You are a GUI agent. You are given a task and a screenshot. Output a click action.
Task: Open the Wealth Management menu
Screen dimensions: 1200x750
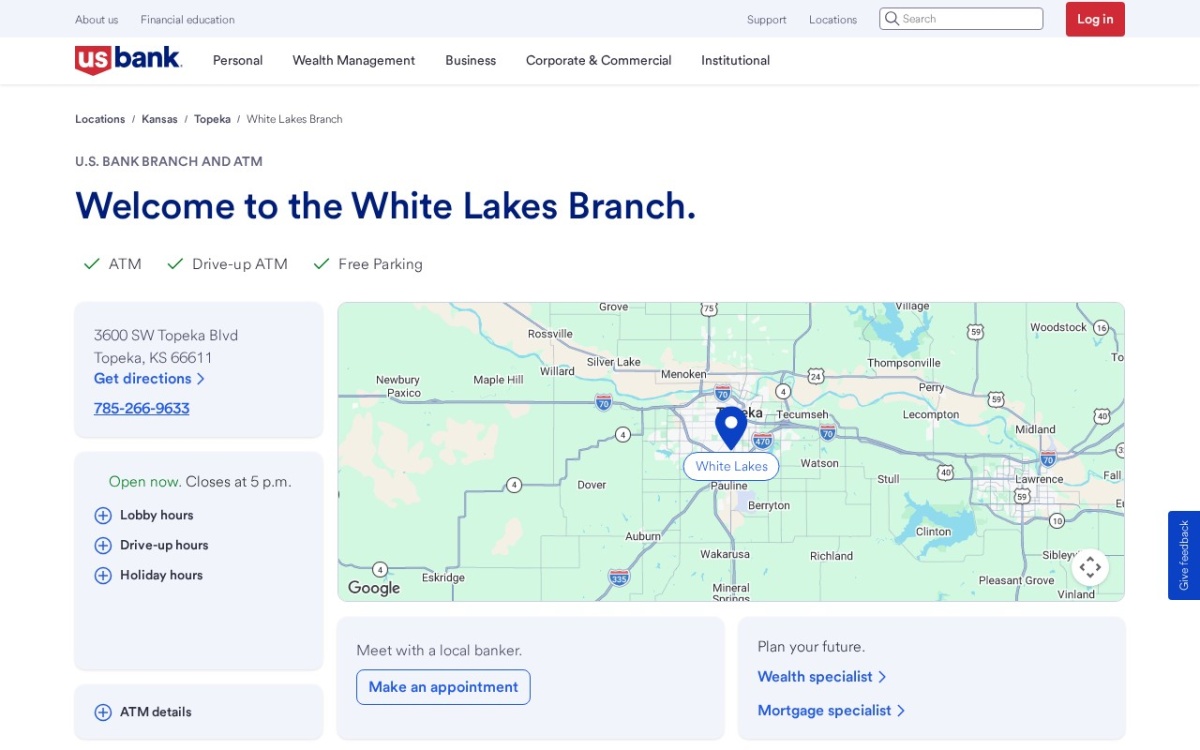[x=354, y=60]
